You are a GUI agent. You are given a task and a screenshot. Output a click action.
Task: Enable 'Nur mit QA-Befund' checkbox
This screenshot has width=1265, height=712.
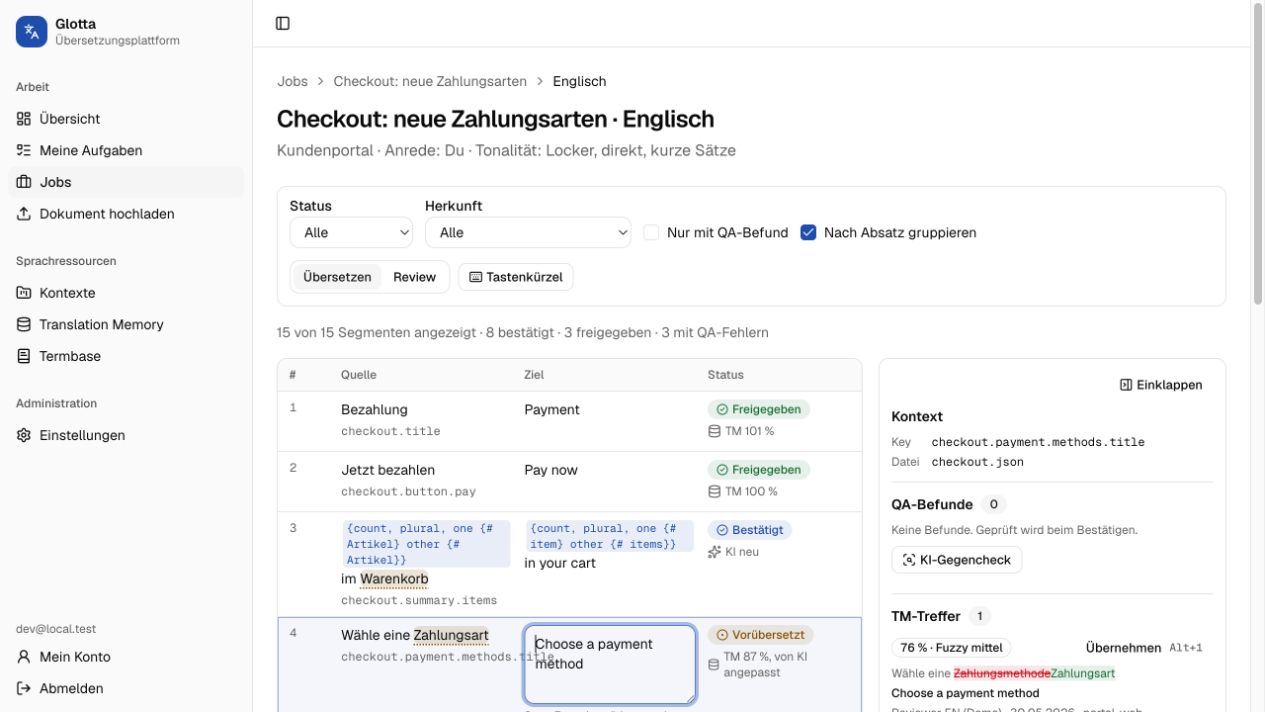[651, 232]
